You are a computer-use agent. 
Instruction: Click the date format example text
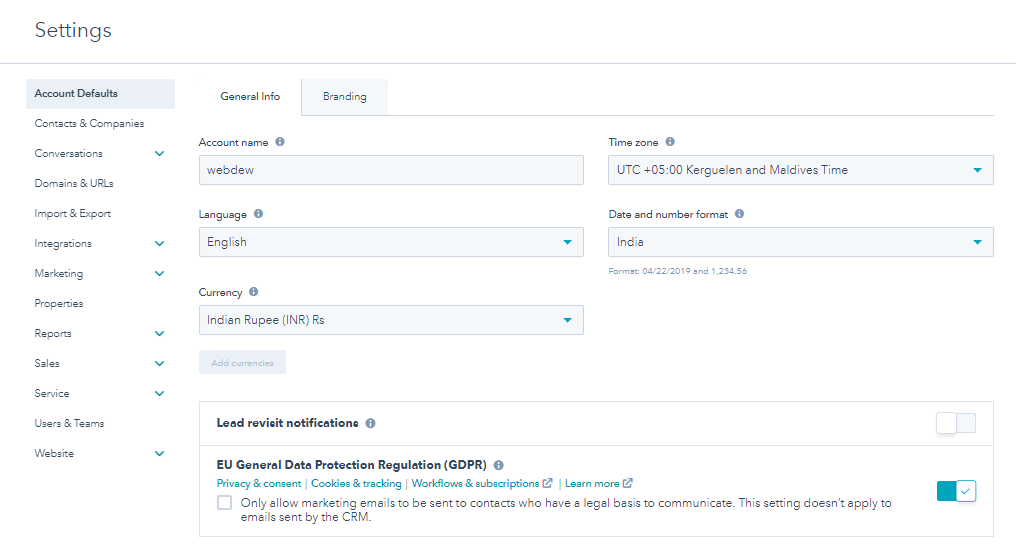coord(678,271)
